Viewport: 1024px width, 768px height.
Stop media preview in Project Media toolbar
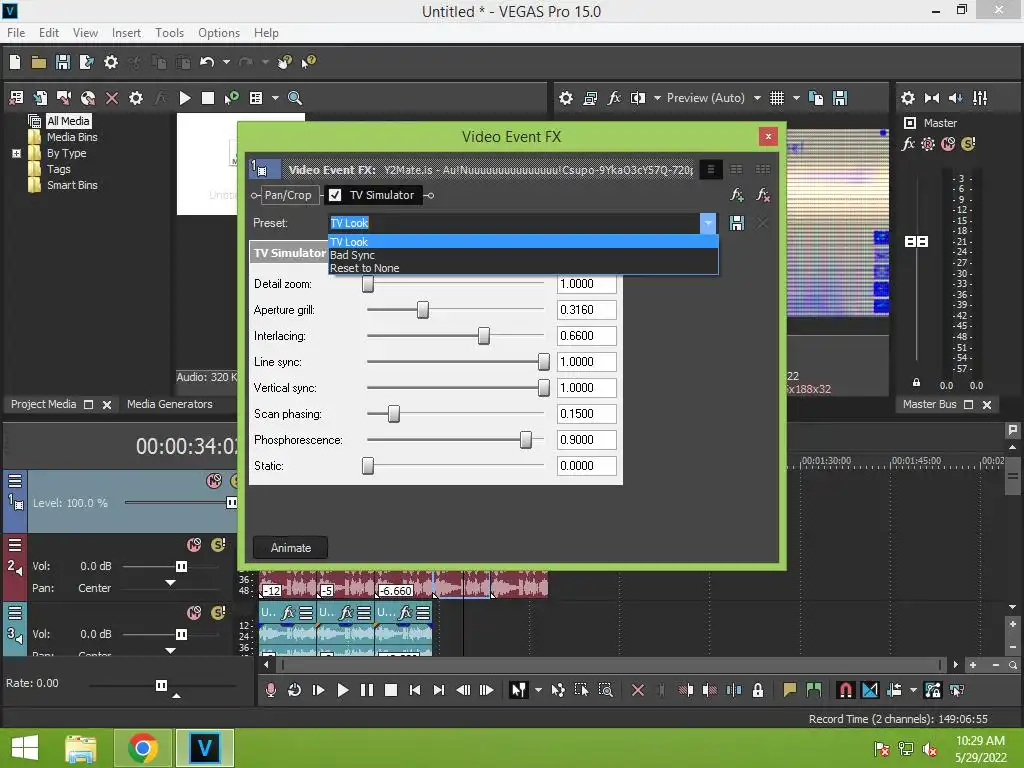point(208,98)
